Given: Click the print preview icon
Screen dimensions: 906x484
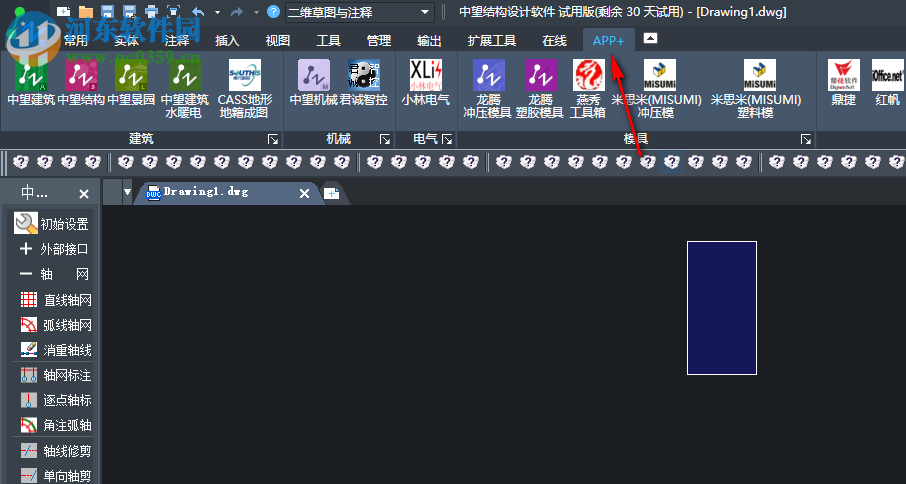Looking at the screenshot, I should pyautogui.click(x=173, y=12).
